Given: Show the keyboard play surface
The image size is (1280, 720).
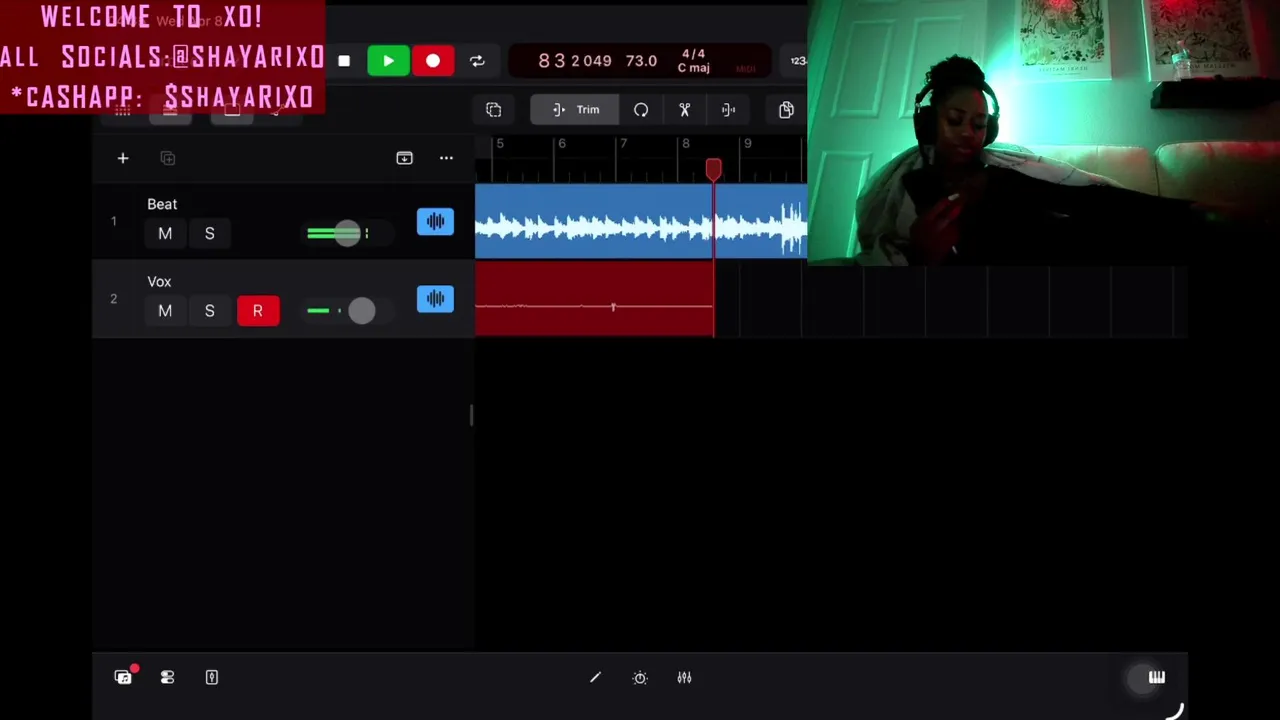Looking at the screenshot, I should tap(1156, 677).
